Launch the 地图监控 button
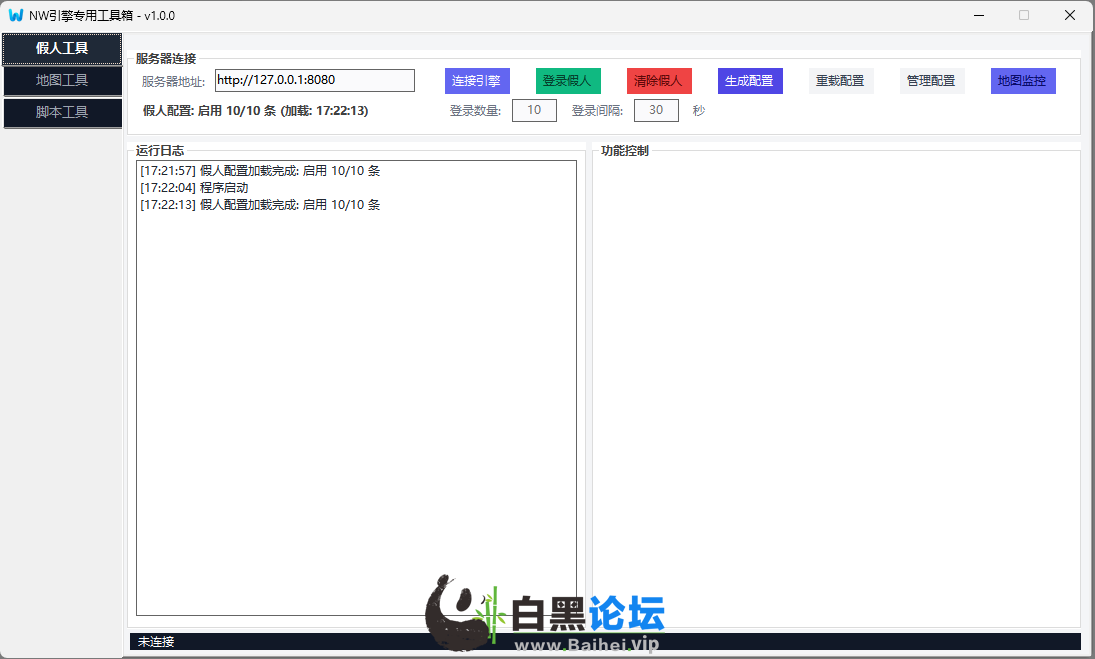 coord(1023,81)
